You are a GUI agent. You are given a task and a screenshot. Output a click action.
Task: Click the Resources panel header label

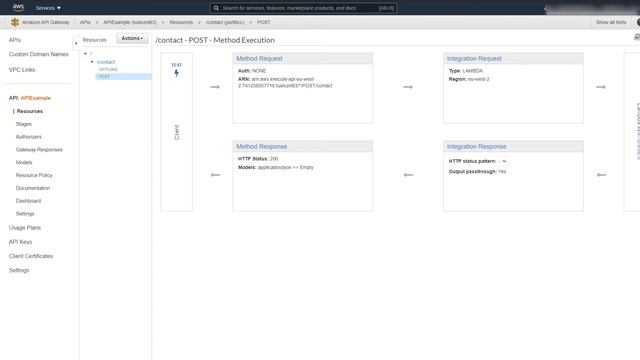(94, 40)
